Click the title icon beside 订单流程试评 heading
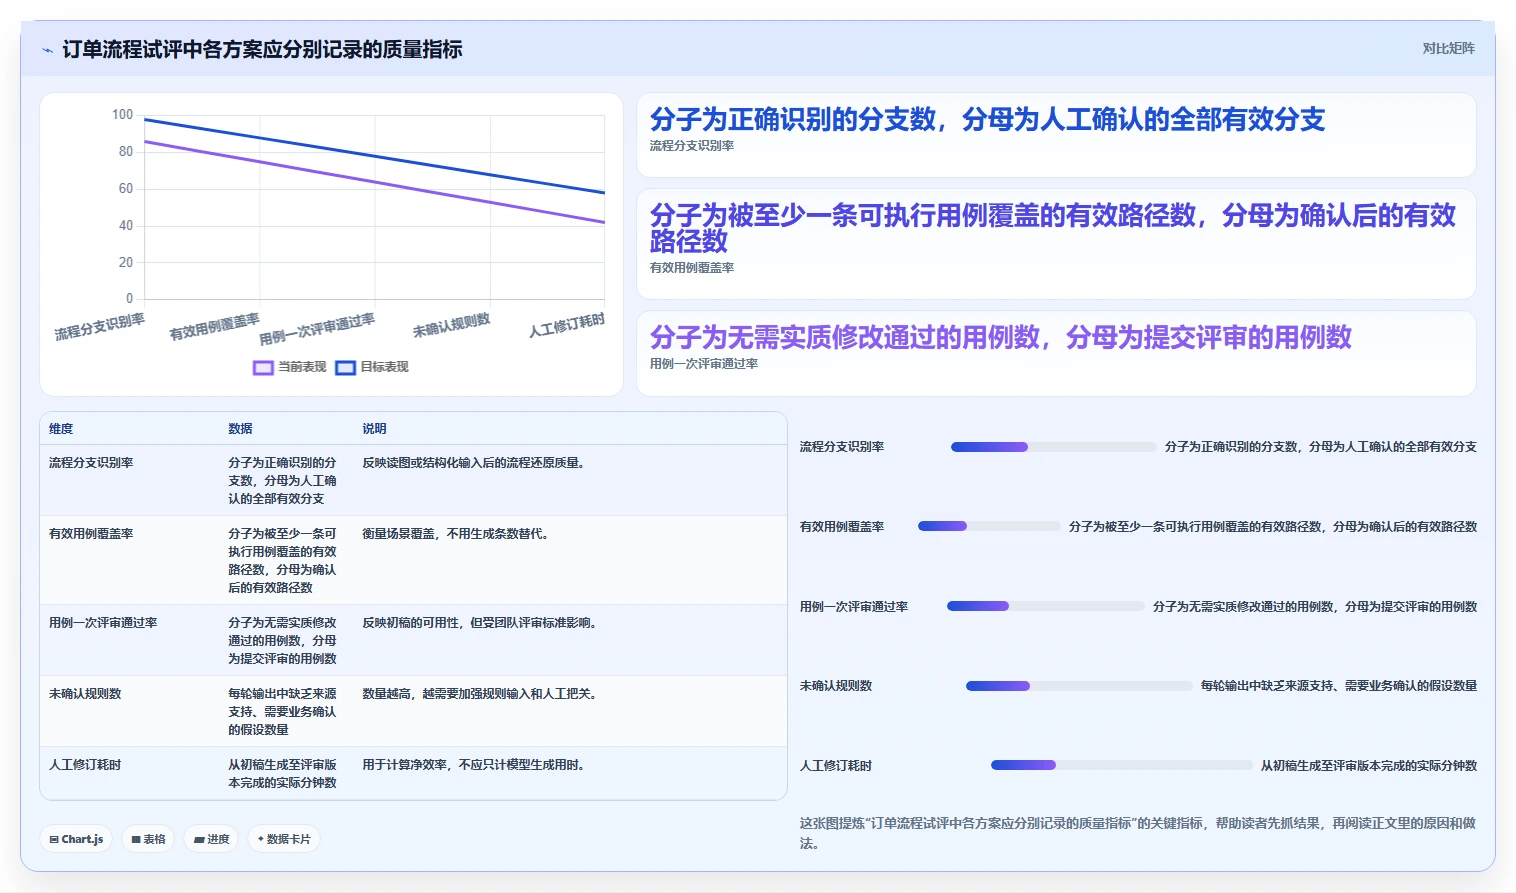 (x=47, y=50)
